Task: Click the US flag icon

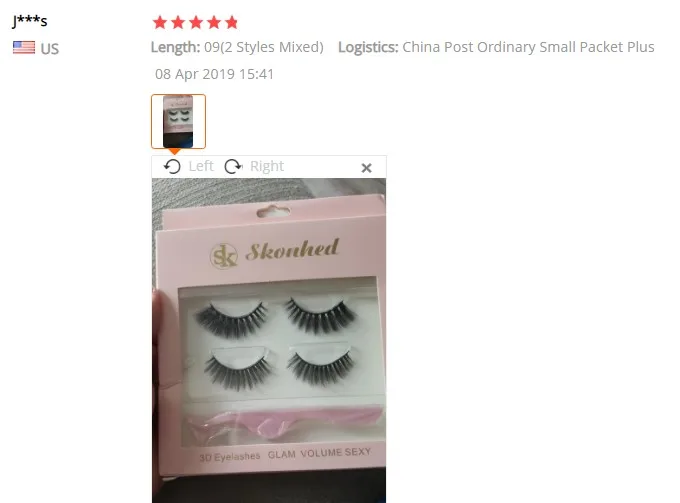Action: click(24, 47)
